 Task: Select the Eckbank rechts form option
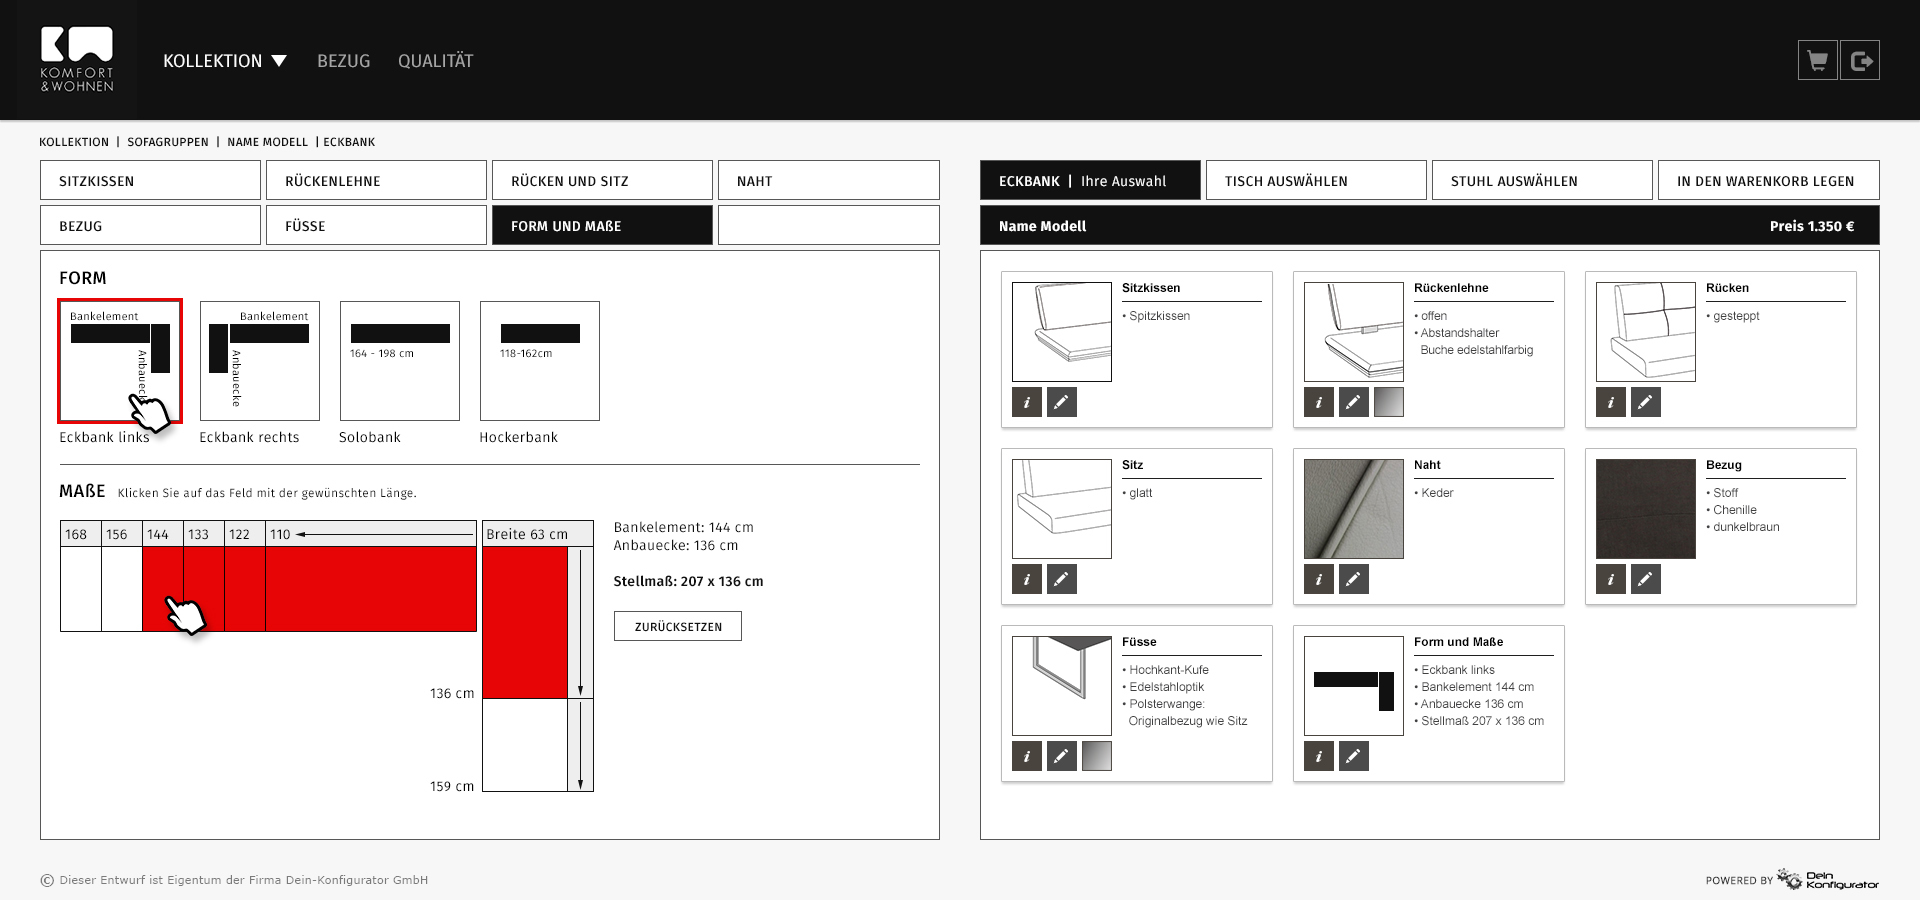260,361
